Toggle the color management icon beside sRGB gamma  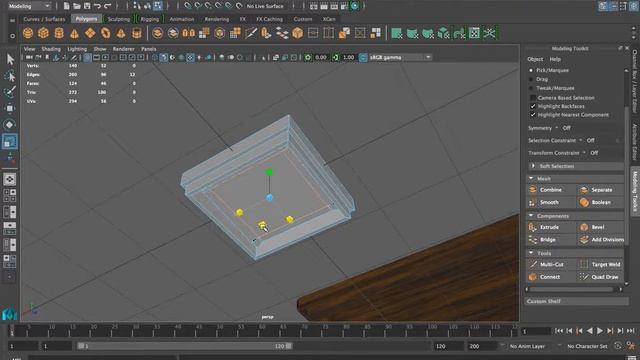[363, 58]
